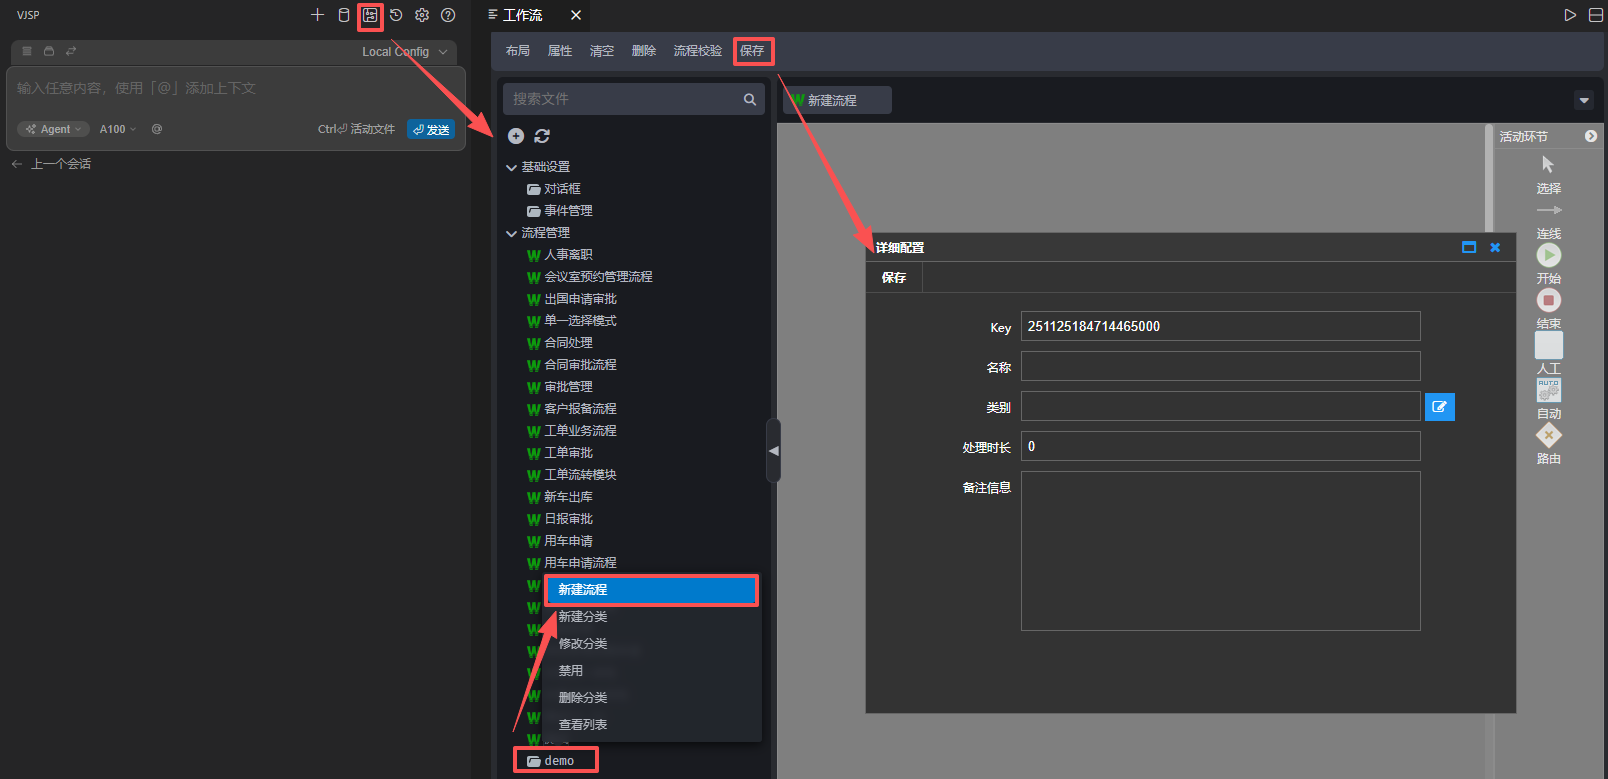Image resolution: width=1608 pixels, height=779 pixels.
Task: Collapse the 流程管理 tree section
Action: 512,233
